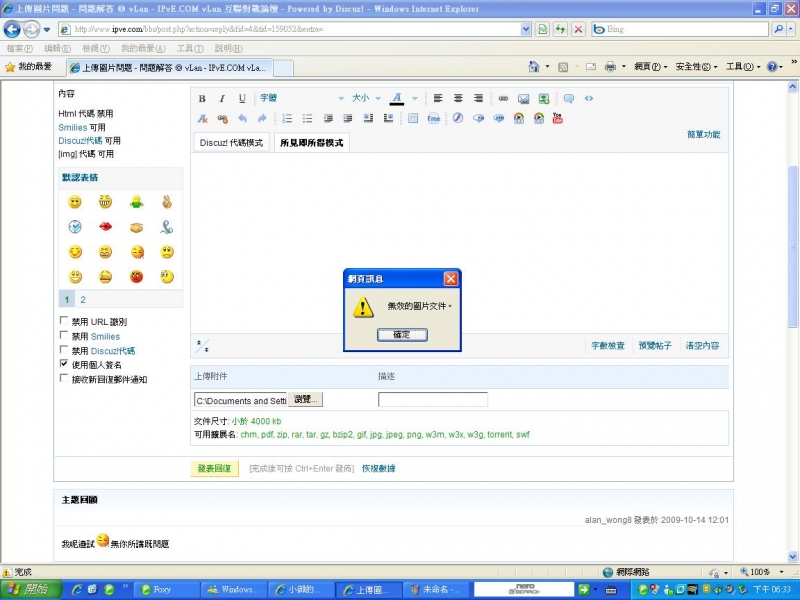Switch to Discuz! 代碼模式 tab
This screenshot has height=600, width=800.
click(231, 142)
